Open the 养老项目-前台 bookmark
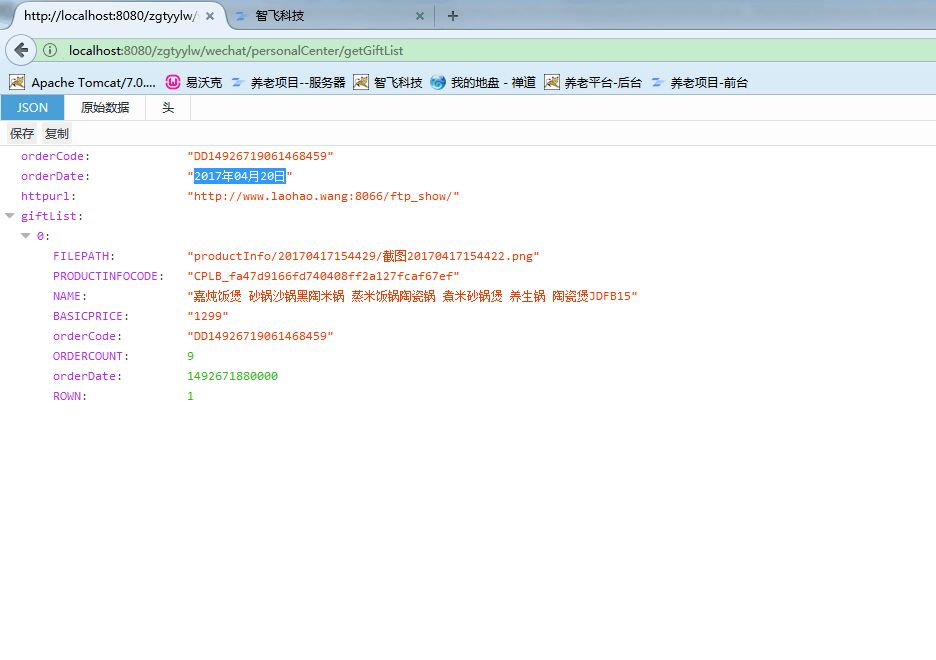This screenshot has width=936, height=660. coord(699,82)
